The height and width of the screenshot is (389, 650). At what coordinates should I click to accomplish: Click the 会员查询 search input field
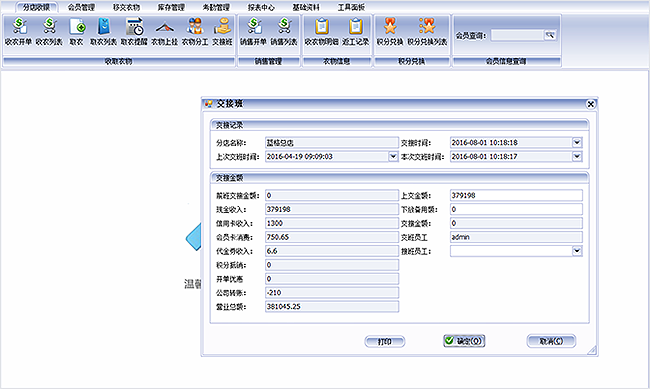517,35
